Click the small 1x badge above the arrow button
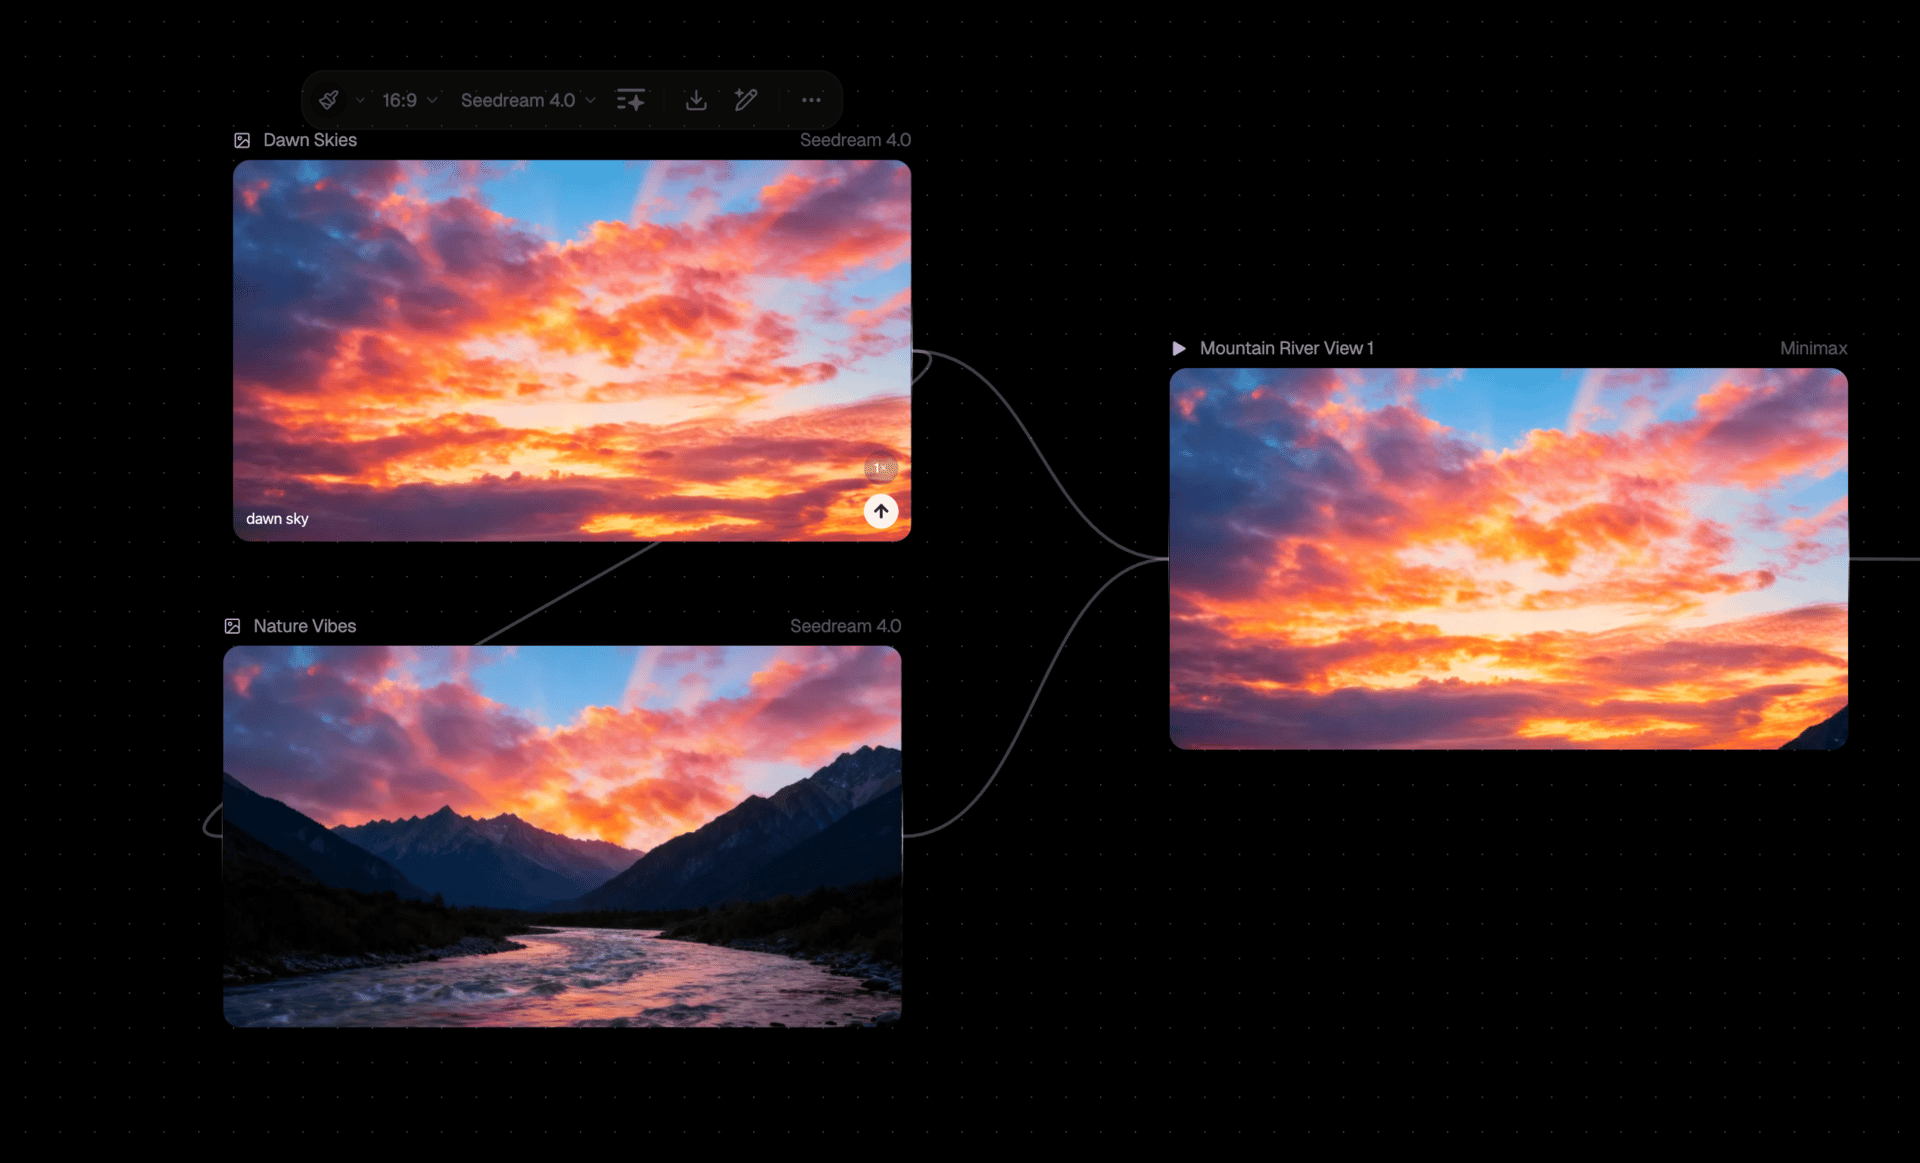1920x1163 pixels. coord(880,468)
